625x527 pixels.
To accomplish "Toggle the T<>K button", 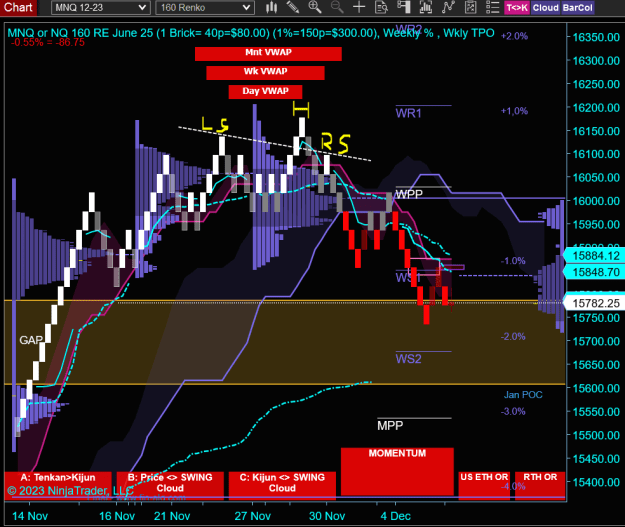I will pyautogui.click(x=517, y=8).
